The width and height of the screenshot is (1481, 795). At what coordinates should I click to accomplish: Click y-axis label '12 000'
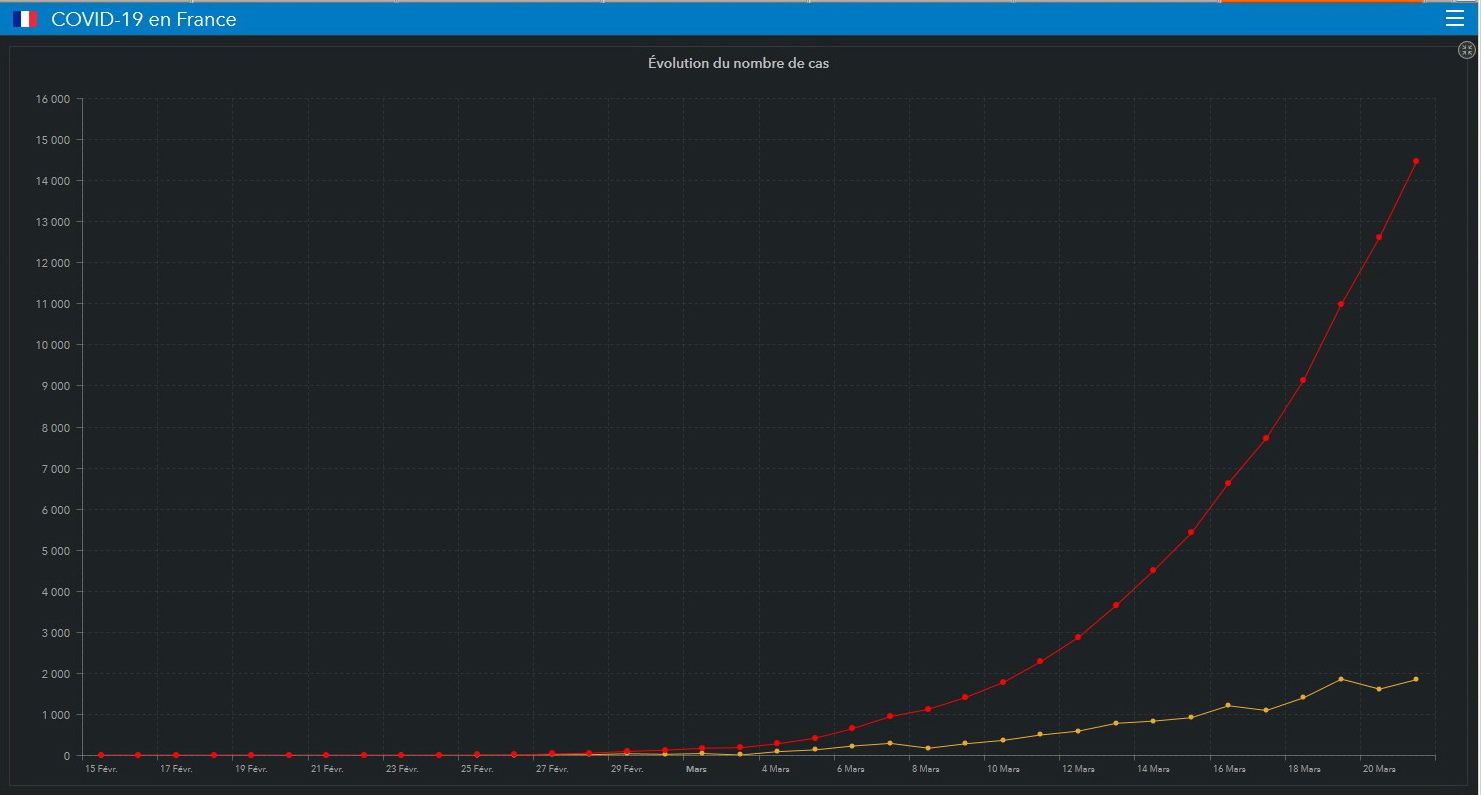[x=53, y=263]
